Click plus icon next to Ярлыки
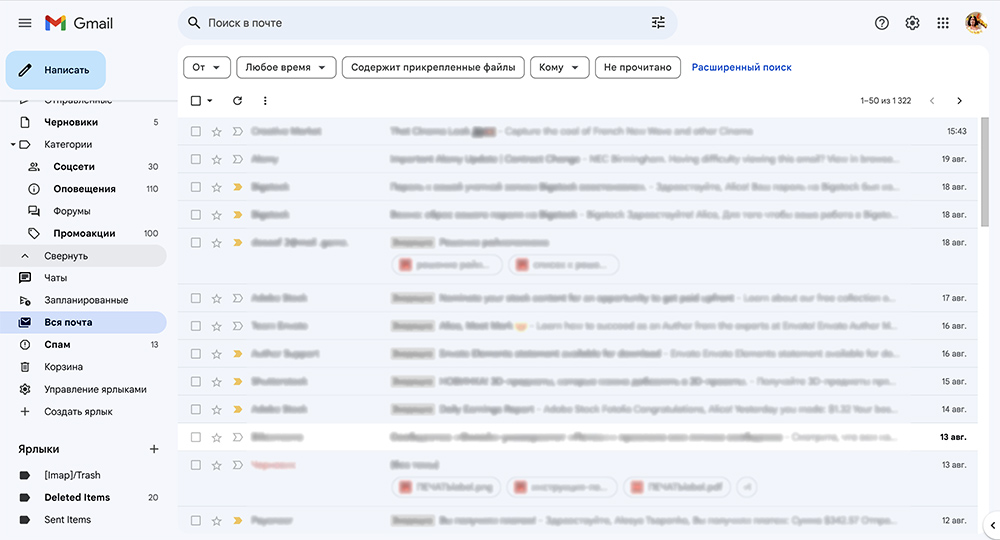The width and height of the screenshot is (1000, 540). click(154, 450)
